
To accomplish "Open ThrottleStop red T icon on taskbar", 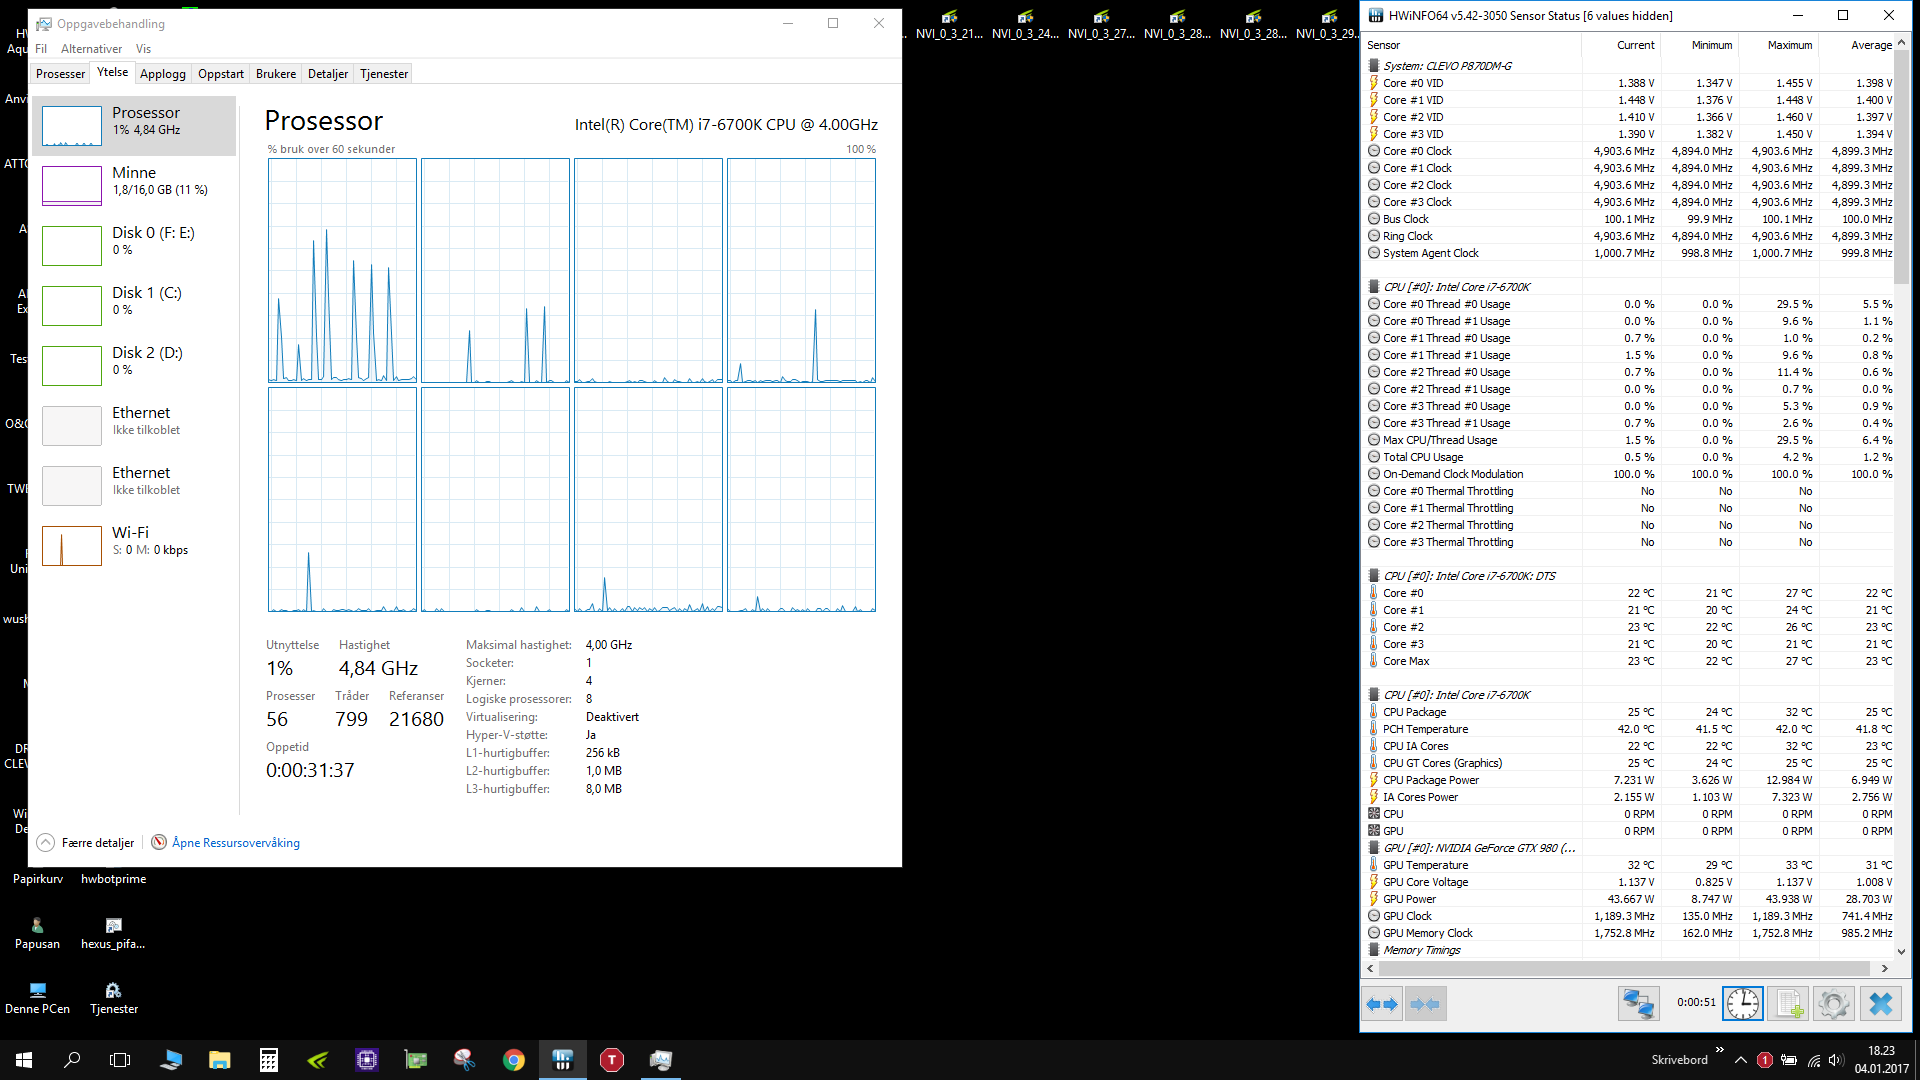I will (x=612, y=1060).
